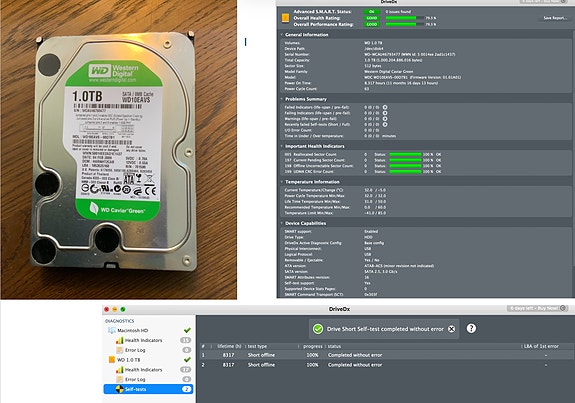Collapse the Device Capabilities section
This screenshot has height=403, width=575.
coord(282,223)
